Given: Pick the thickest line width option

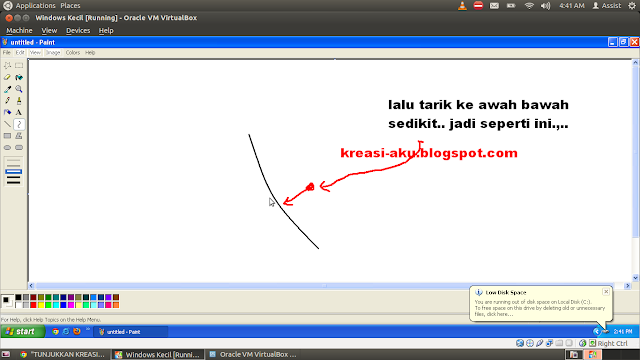Looking at the screenshot, I should (13, 182).
